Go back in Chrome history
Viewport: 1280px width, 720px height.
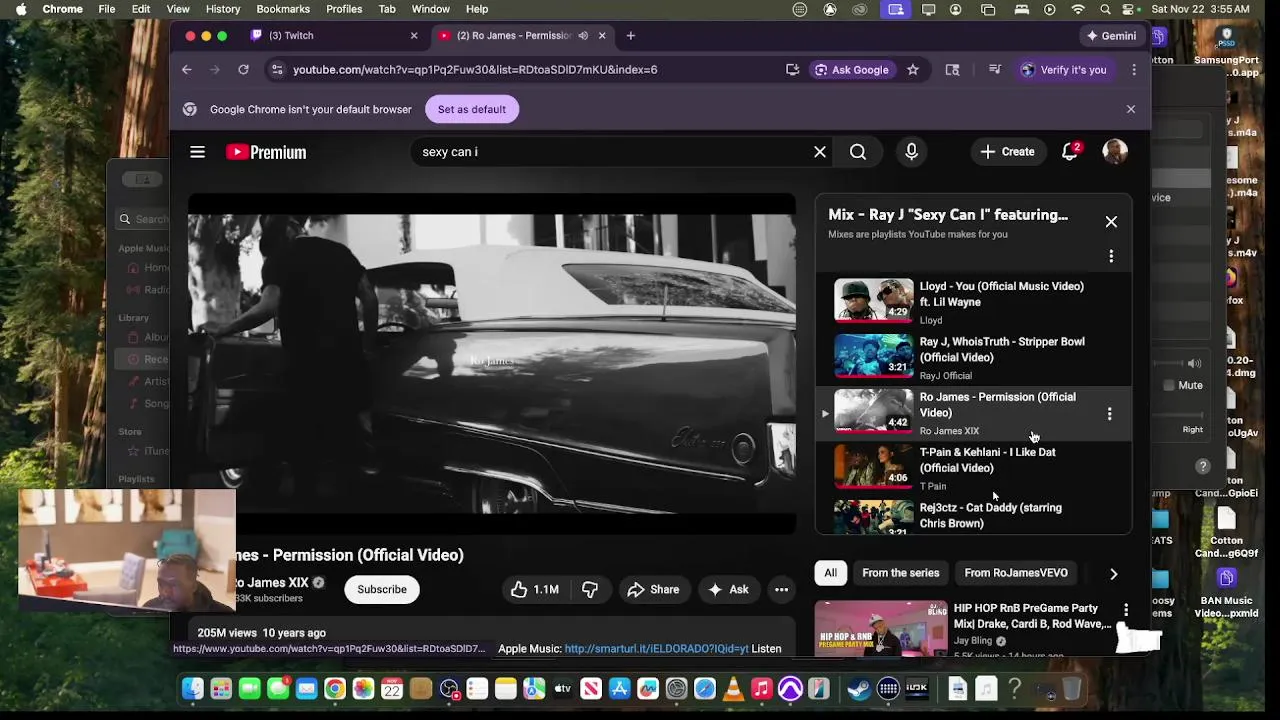coord(187,70)
